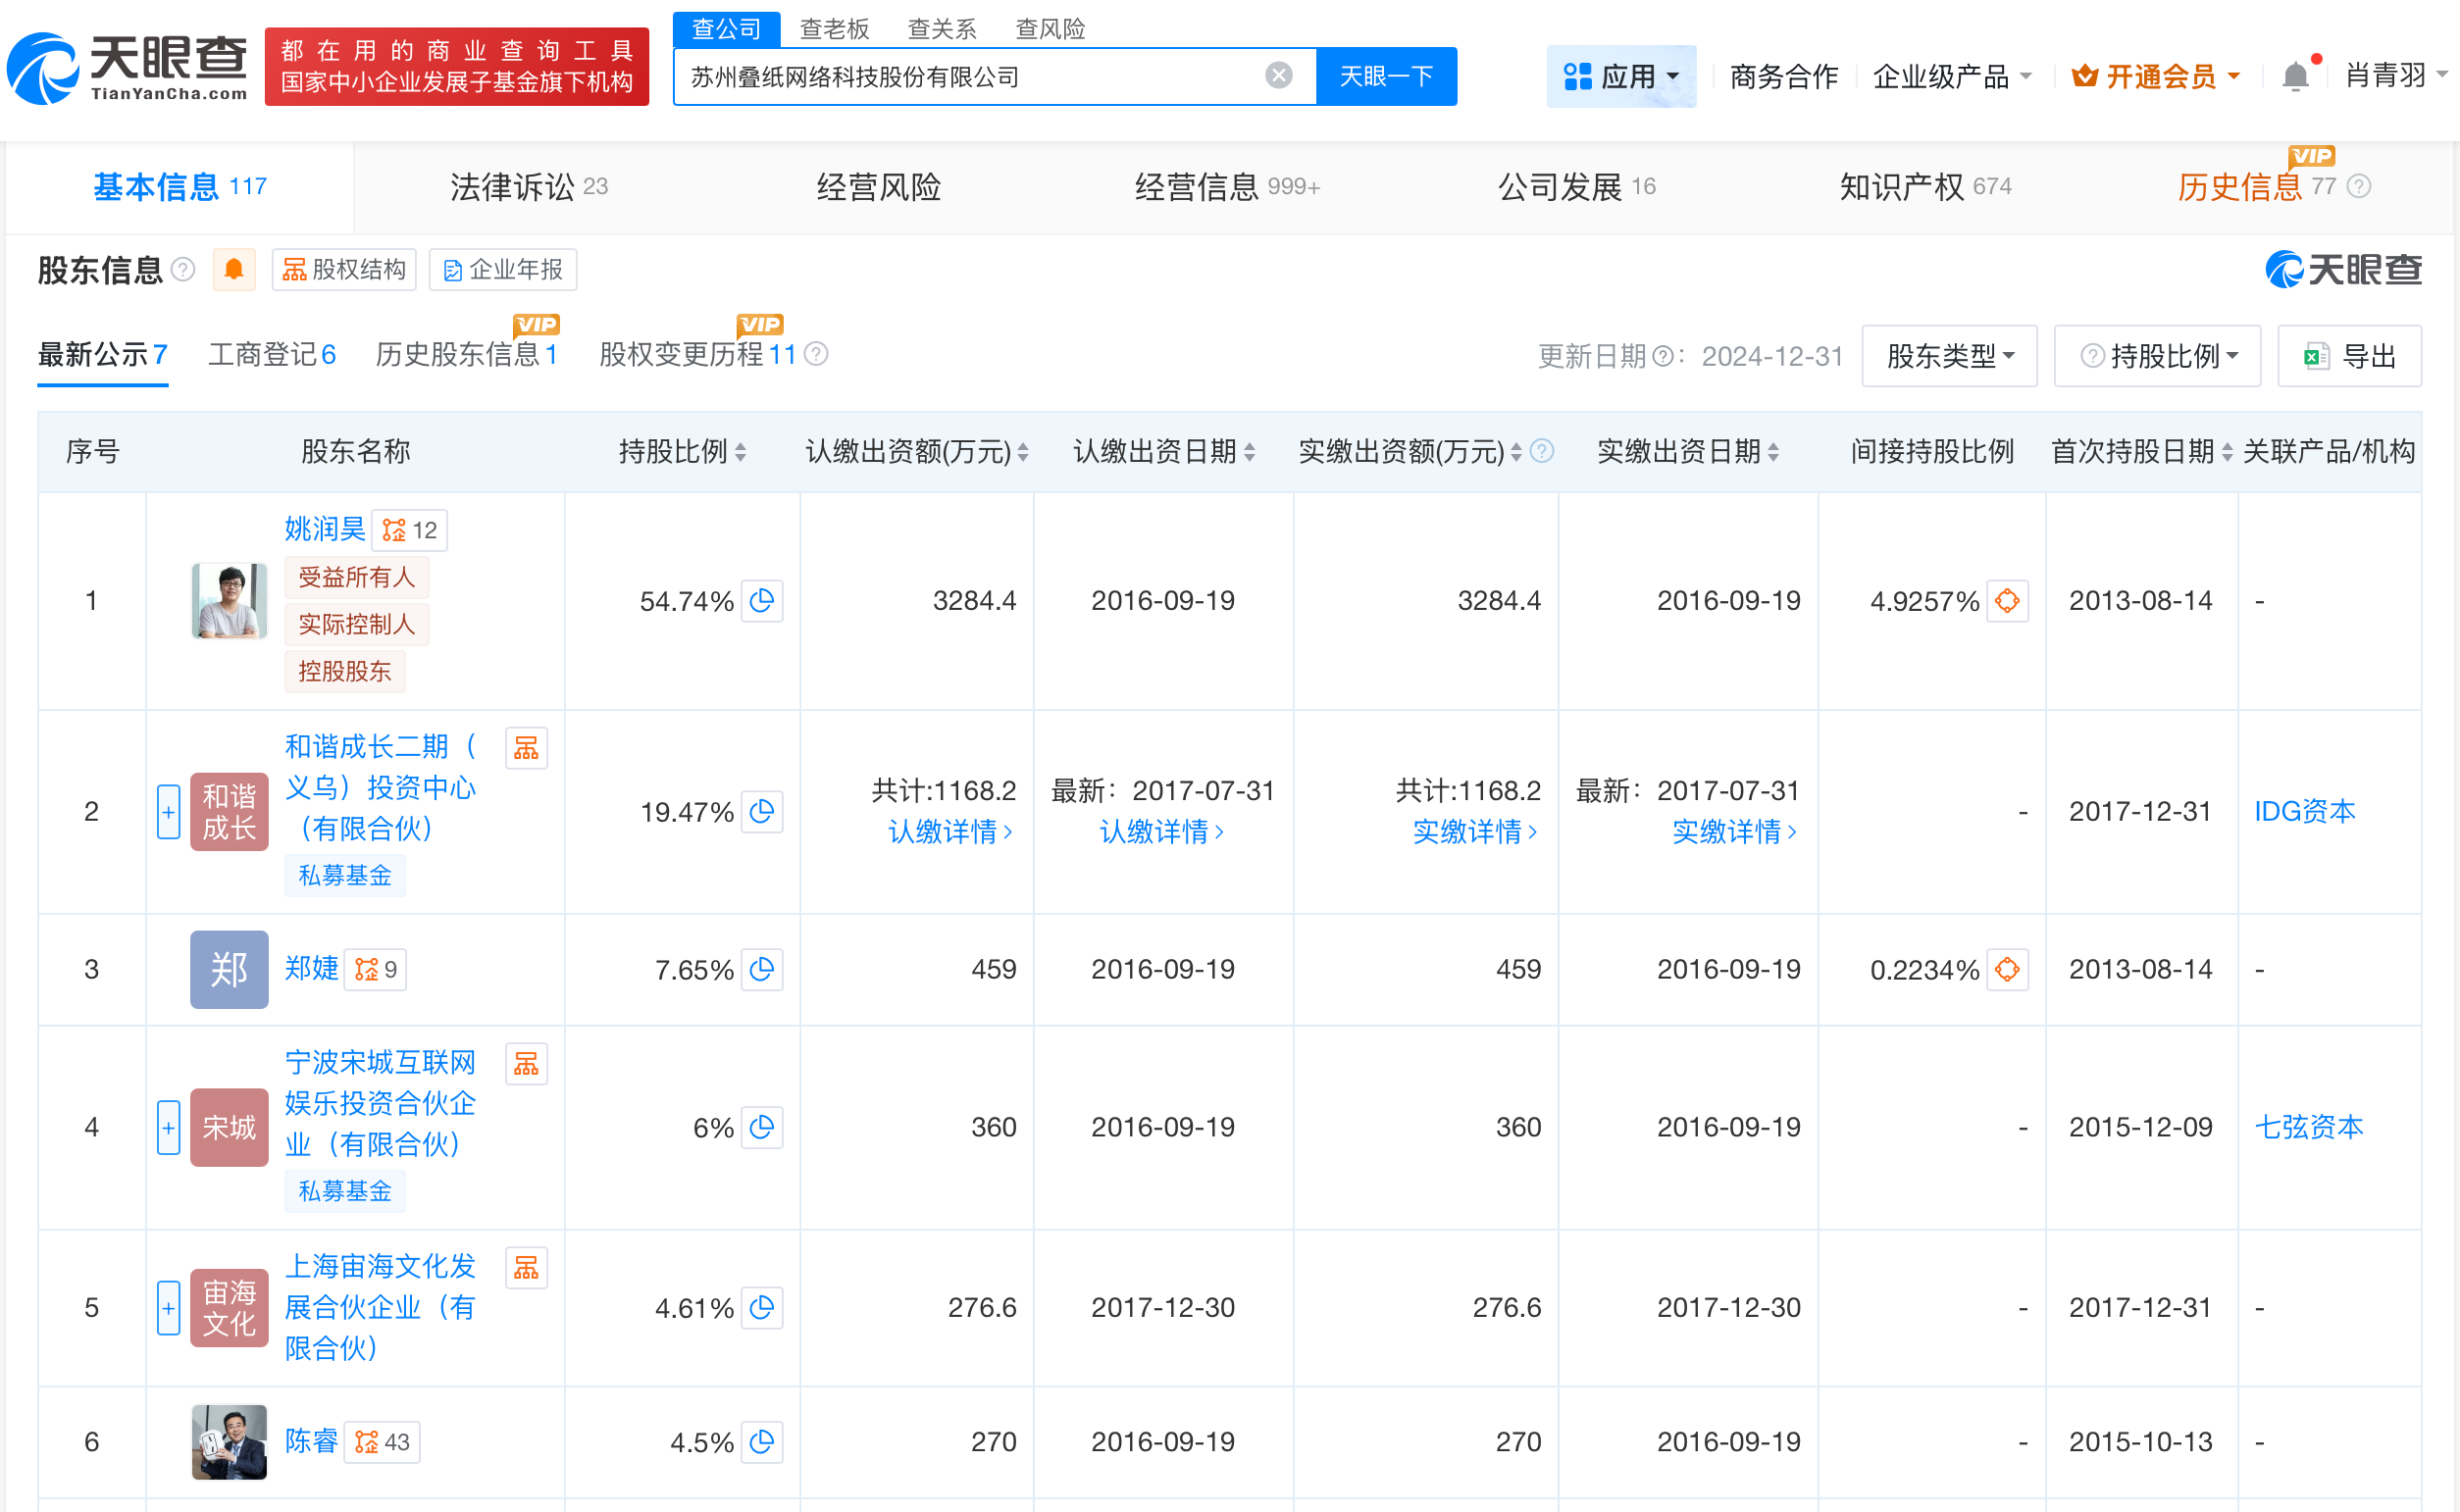The width and height of the screenshot is (2460, 1512).
Task: Open the IDG资本 link
Action: 2304,812
